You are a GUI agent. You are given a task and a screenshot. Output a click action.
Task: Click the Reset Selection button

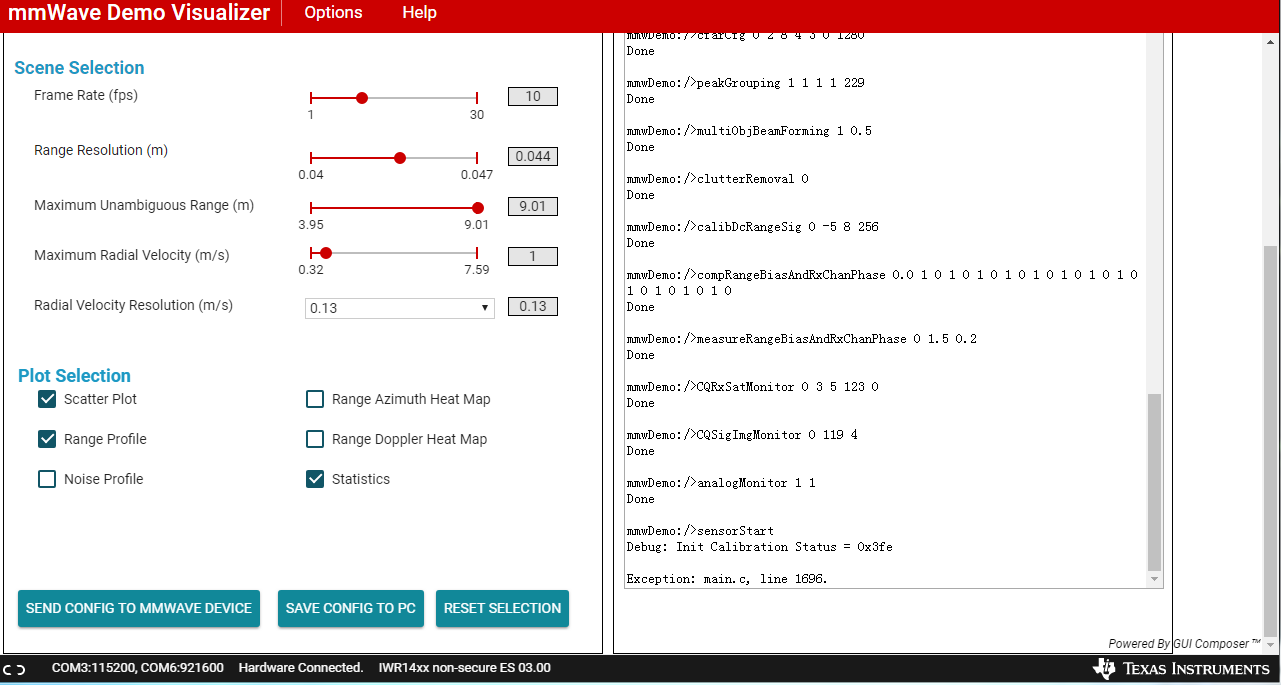click(502, 608)
